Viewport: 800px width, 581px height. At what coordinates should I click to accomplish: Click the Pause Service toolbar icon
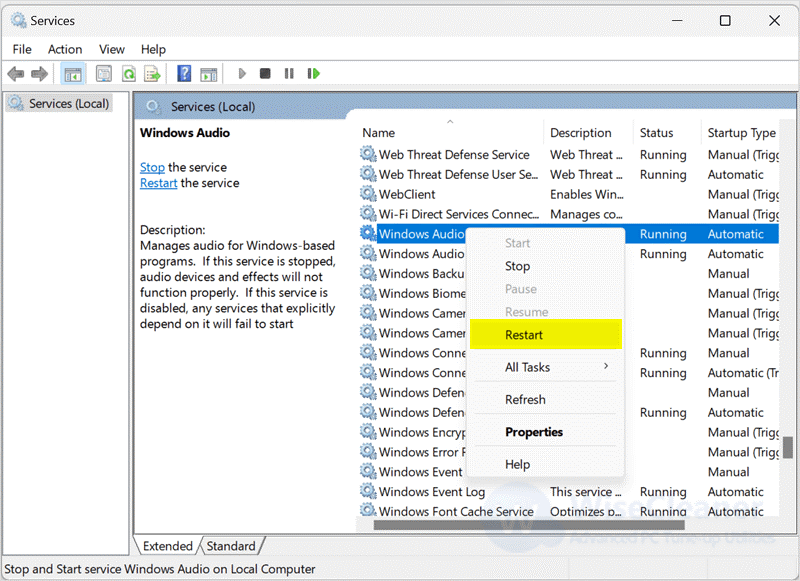point(289,74)
